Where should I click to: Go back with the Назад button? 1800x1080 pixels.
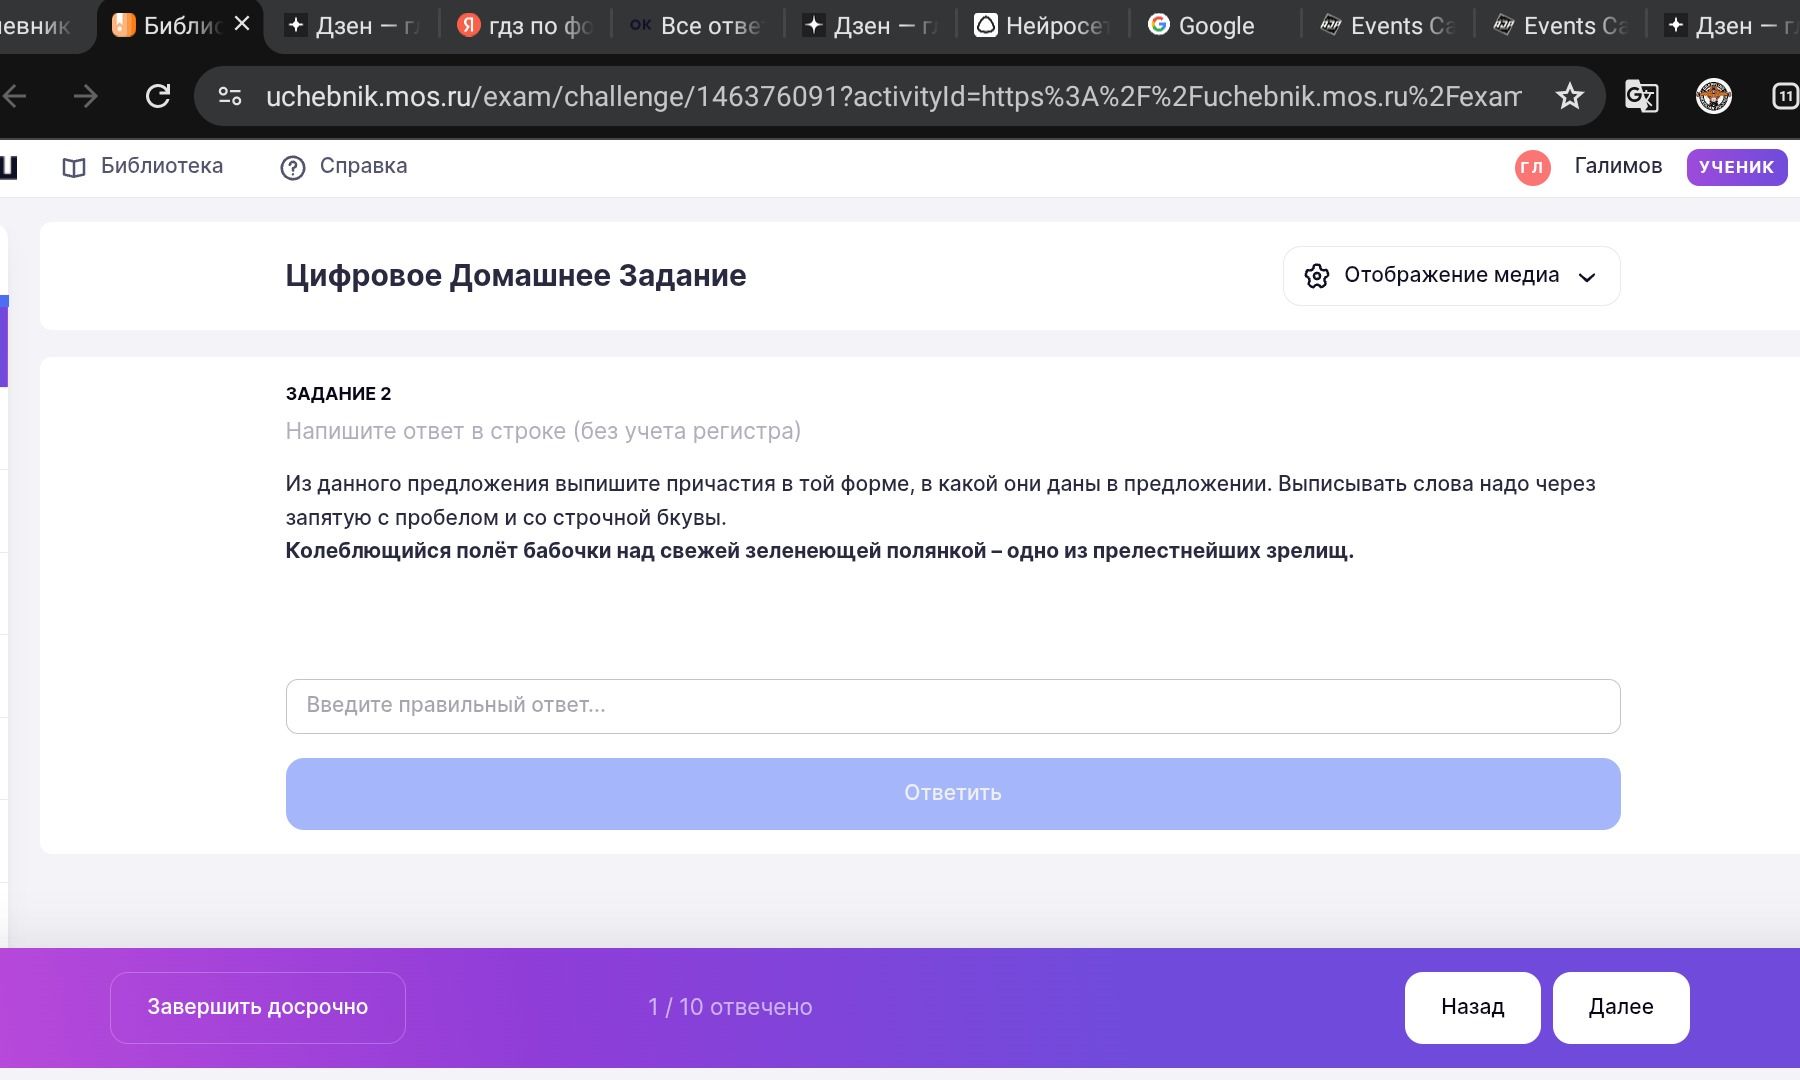click(1472, 1007)
